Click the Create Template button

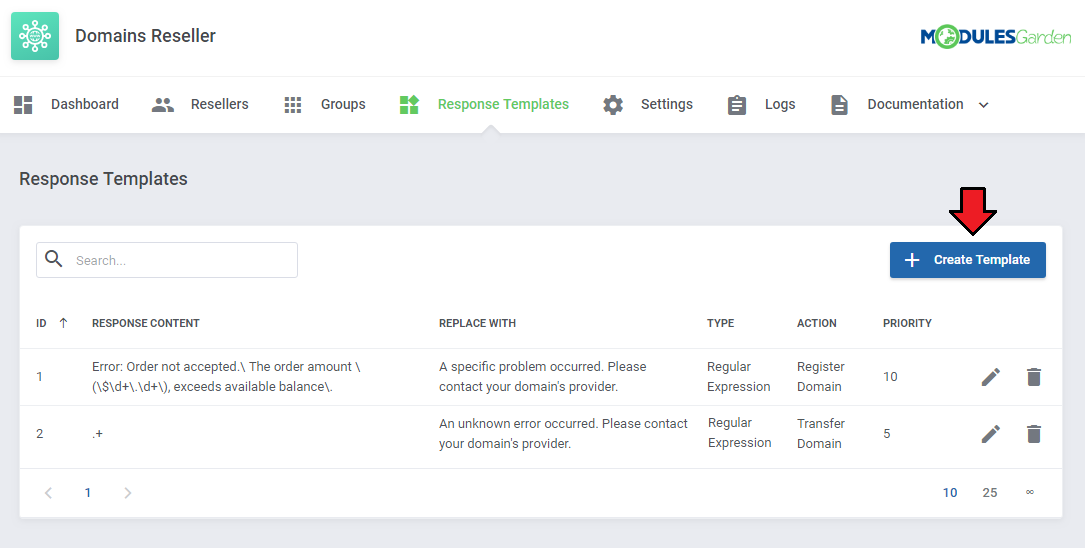967,260
